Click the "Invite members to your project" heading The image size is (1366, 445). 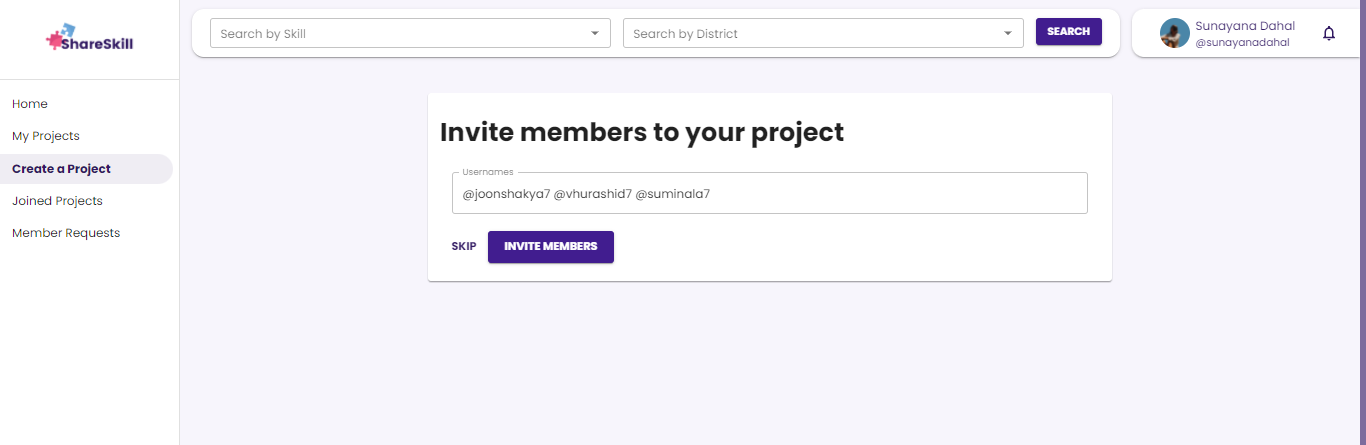(642, 132)
